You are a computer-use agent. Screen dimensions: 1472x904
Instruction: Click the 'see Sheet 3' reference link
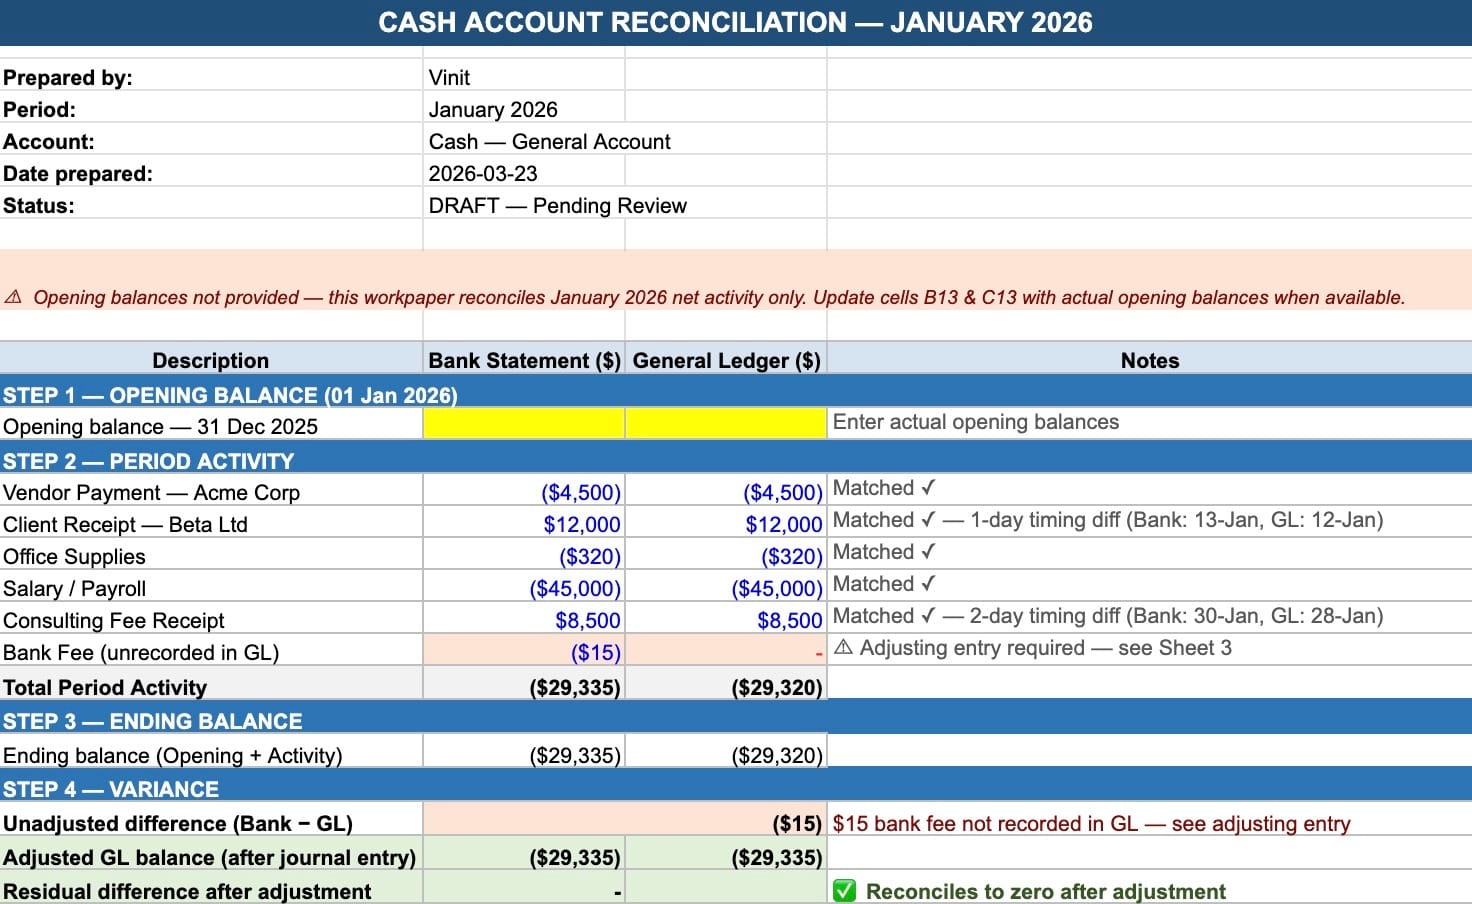tap(1175, 648)
